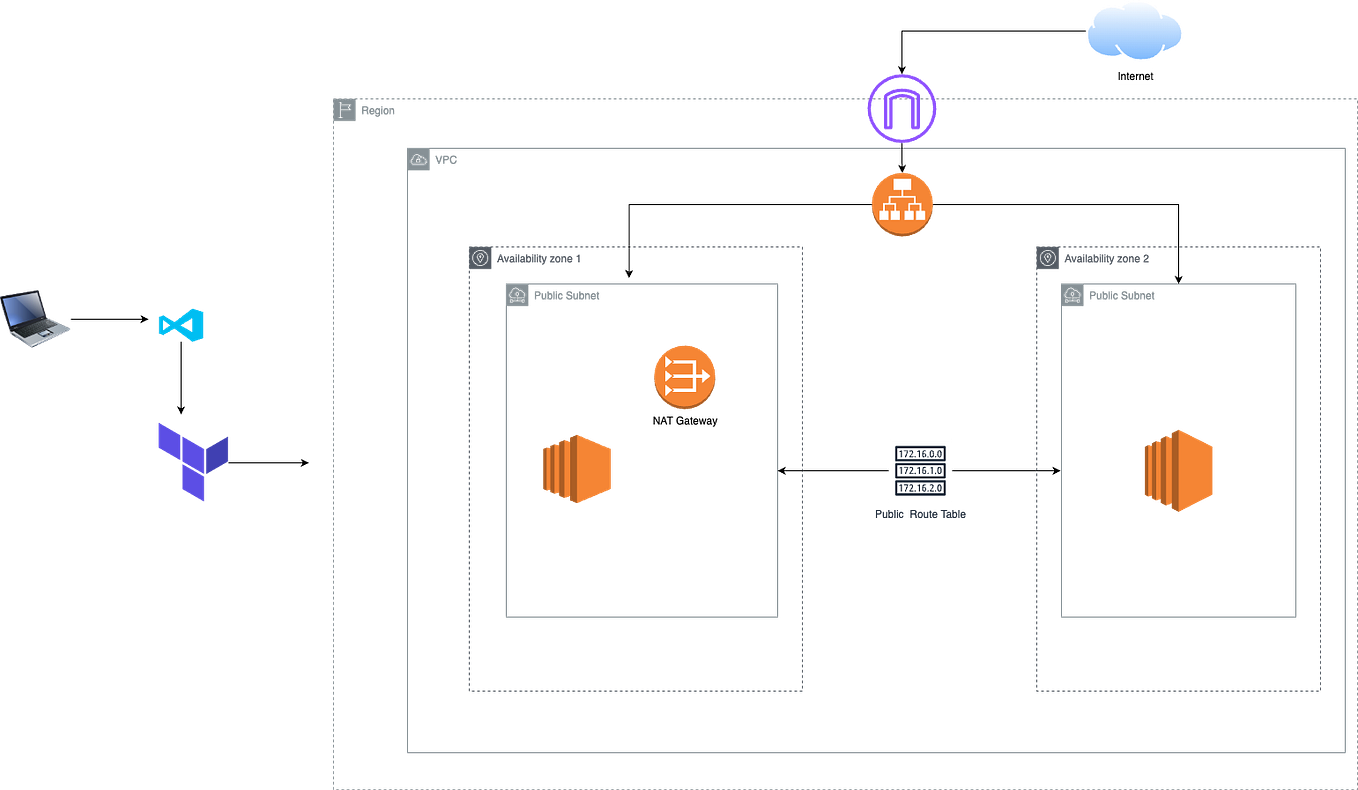Screen dimensions: 1358x790
Task: Click the Region badge in the top-left corner
Action: point(345,110)
